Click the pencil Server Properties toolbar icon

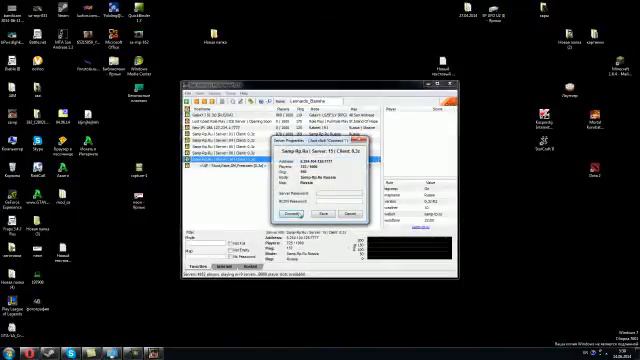click(240, 101)
